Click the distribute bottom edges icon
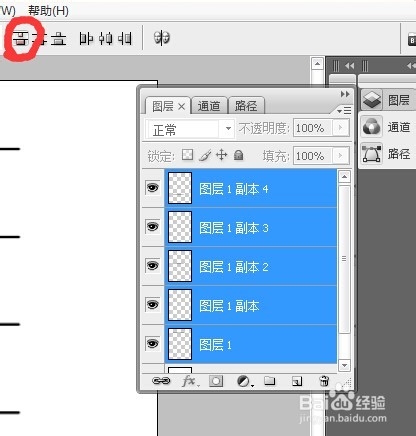This screenshot has height=436, width=416. tap(59, 39)
